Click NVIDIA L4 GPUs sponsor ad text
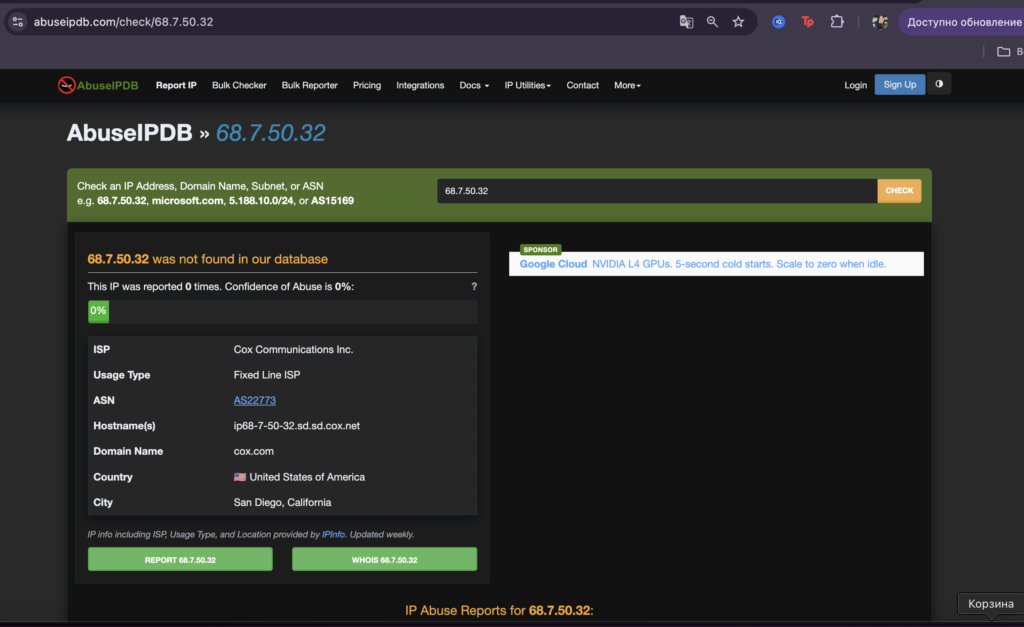Image resolution: width=1024 pixels, height=627 pixels. (739, 264)
